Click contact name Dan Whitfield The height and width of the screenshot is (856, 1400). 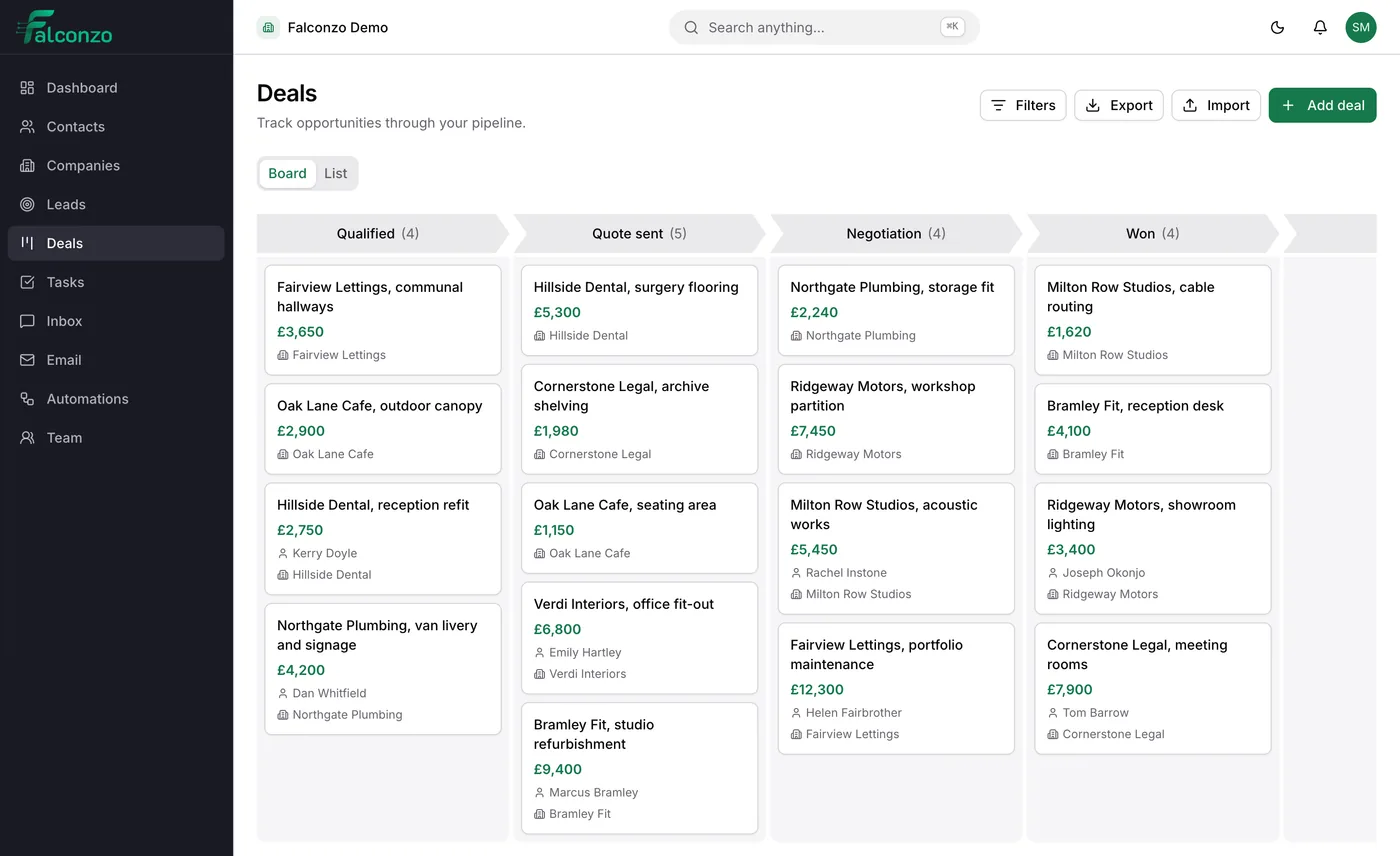tap(329, 693)
